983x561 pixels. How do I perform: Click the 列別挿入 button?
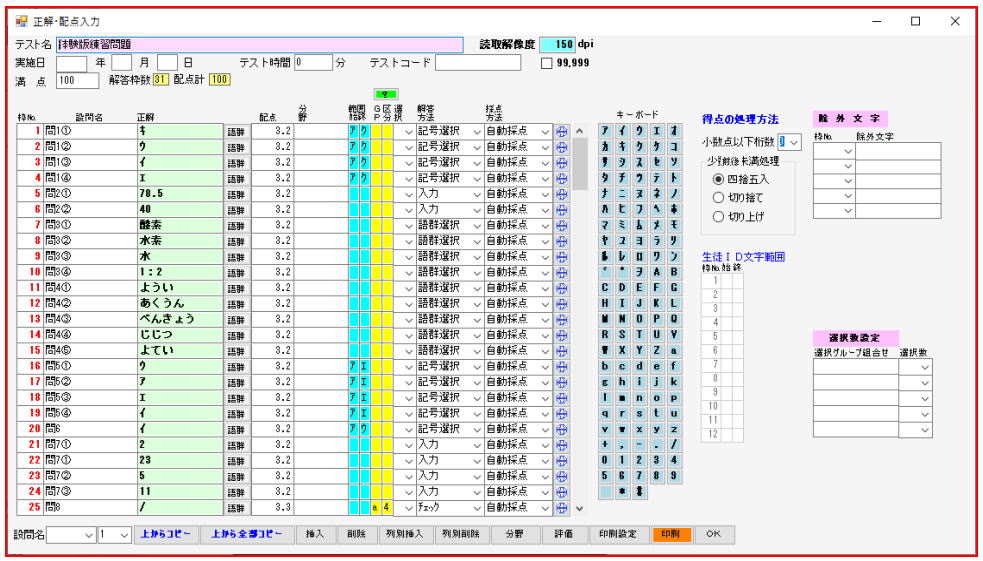point(404,534)
